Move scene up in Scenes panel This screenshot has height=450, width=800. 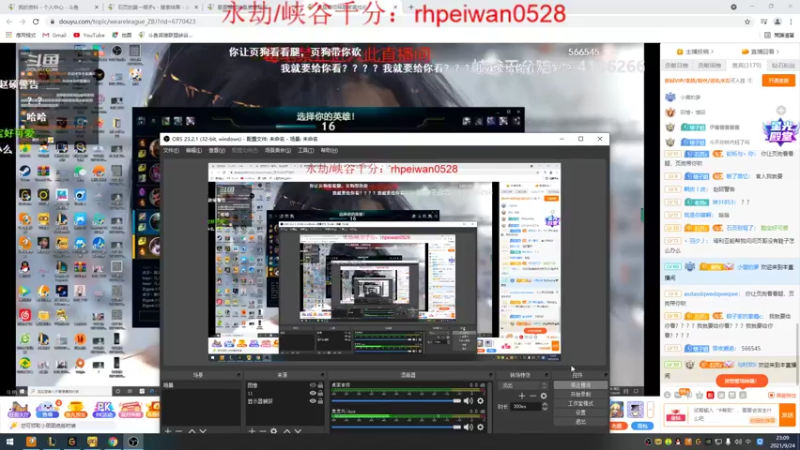(x=192, y=431)
